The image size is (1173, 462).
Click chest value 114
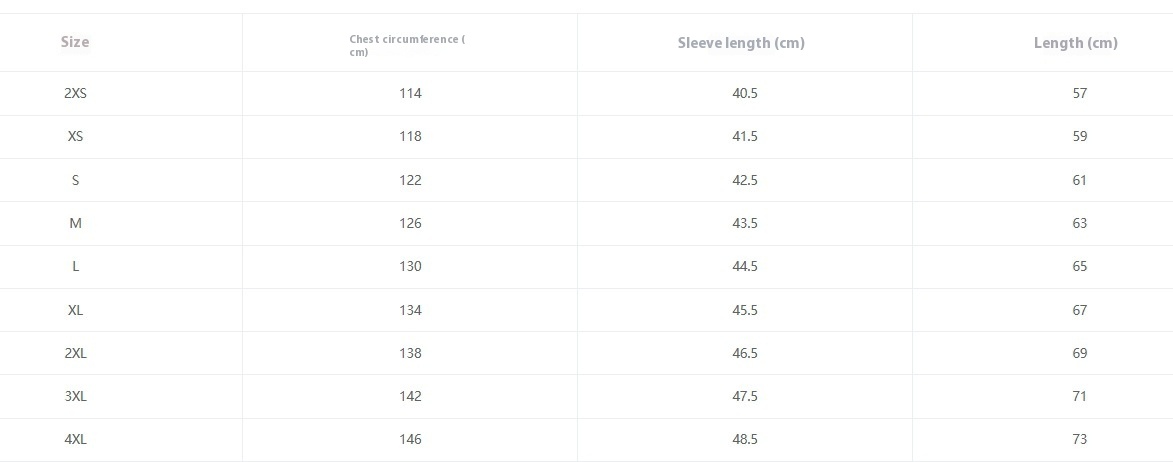[x=410, y=93]
